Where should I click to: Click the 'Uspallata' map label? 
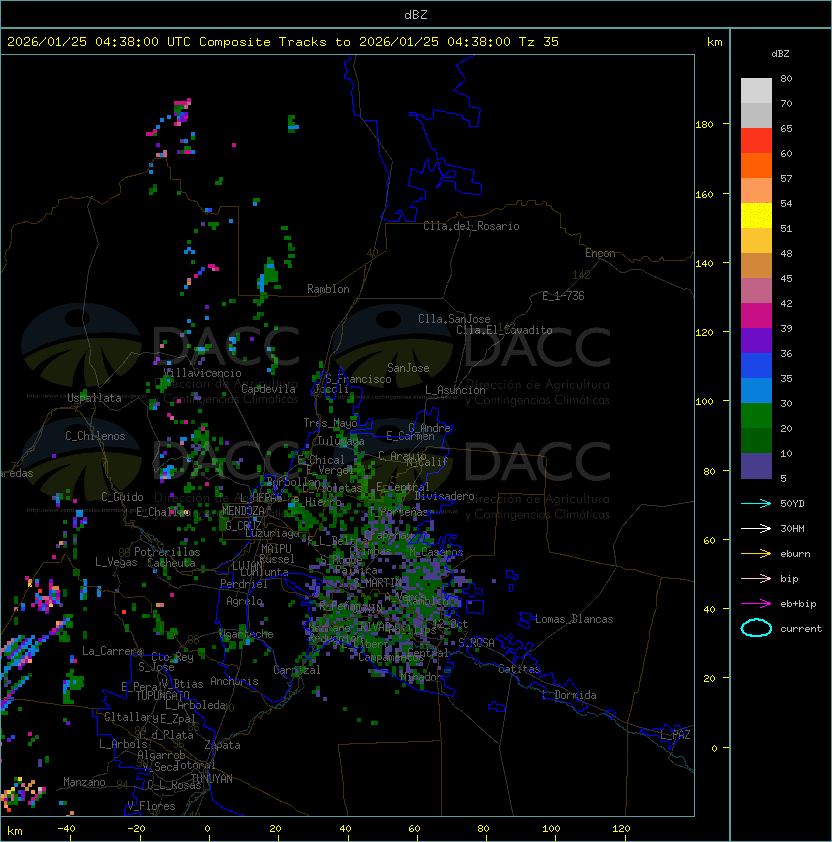tap(95, 398)
